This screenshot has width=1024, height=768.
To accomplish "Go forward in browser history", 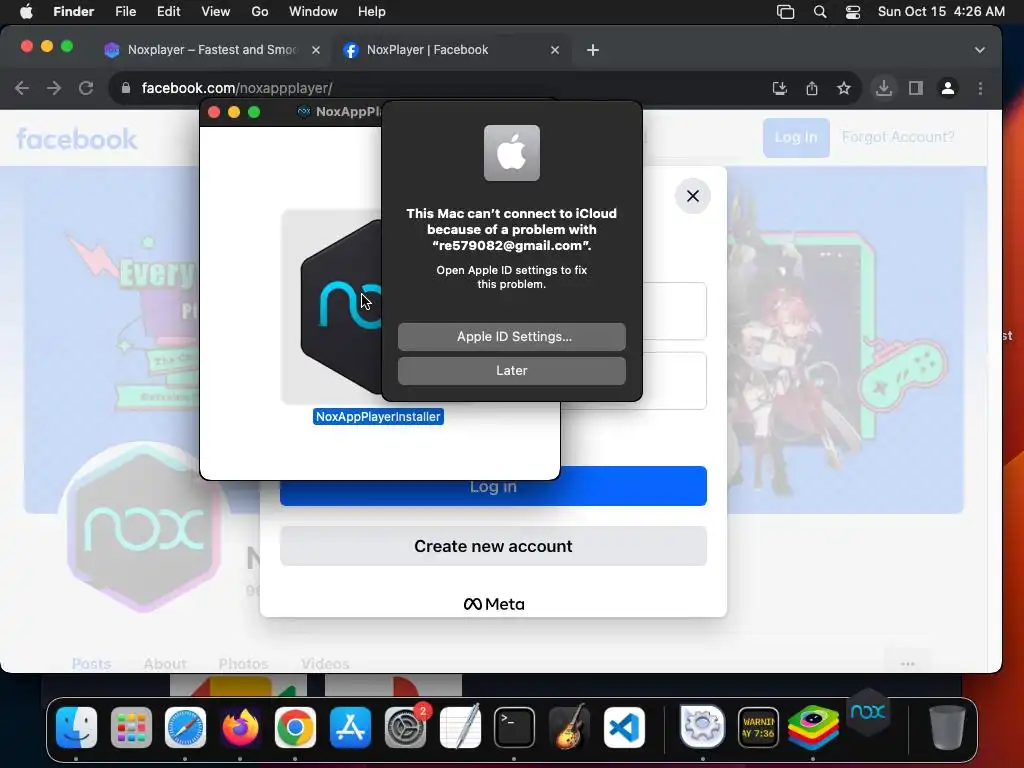I will coord(54,88).
